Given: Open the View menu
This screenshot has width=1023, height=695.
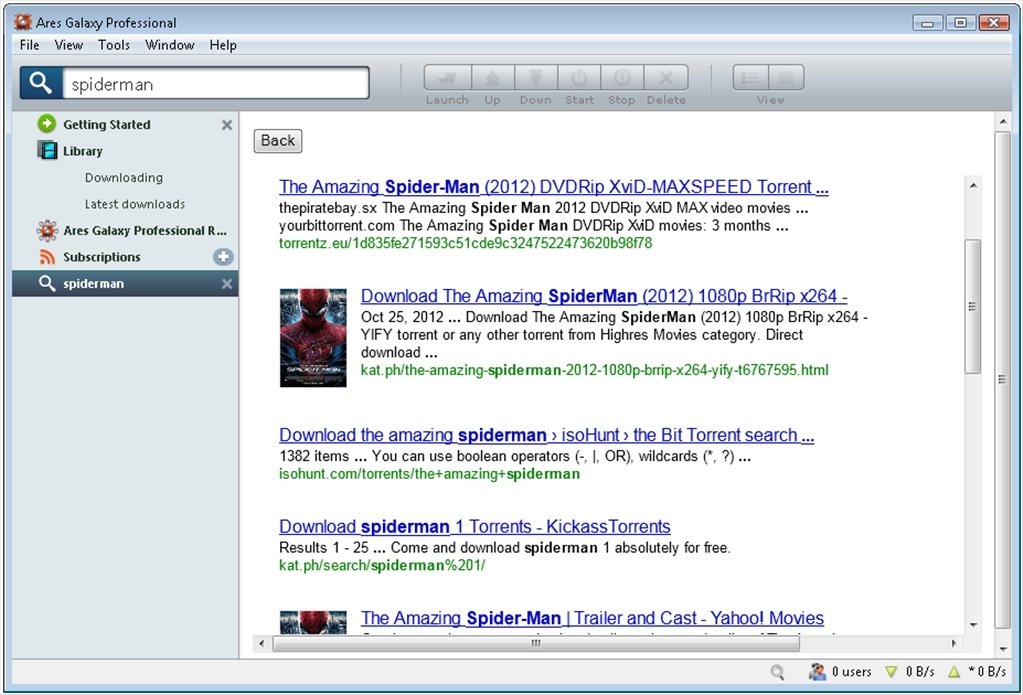Looking at the screenshot, I should click(x=69, y=45).
